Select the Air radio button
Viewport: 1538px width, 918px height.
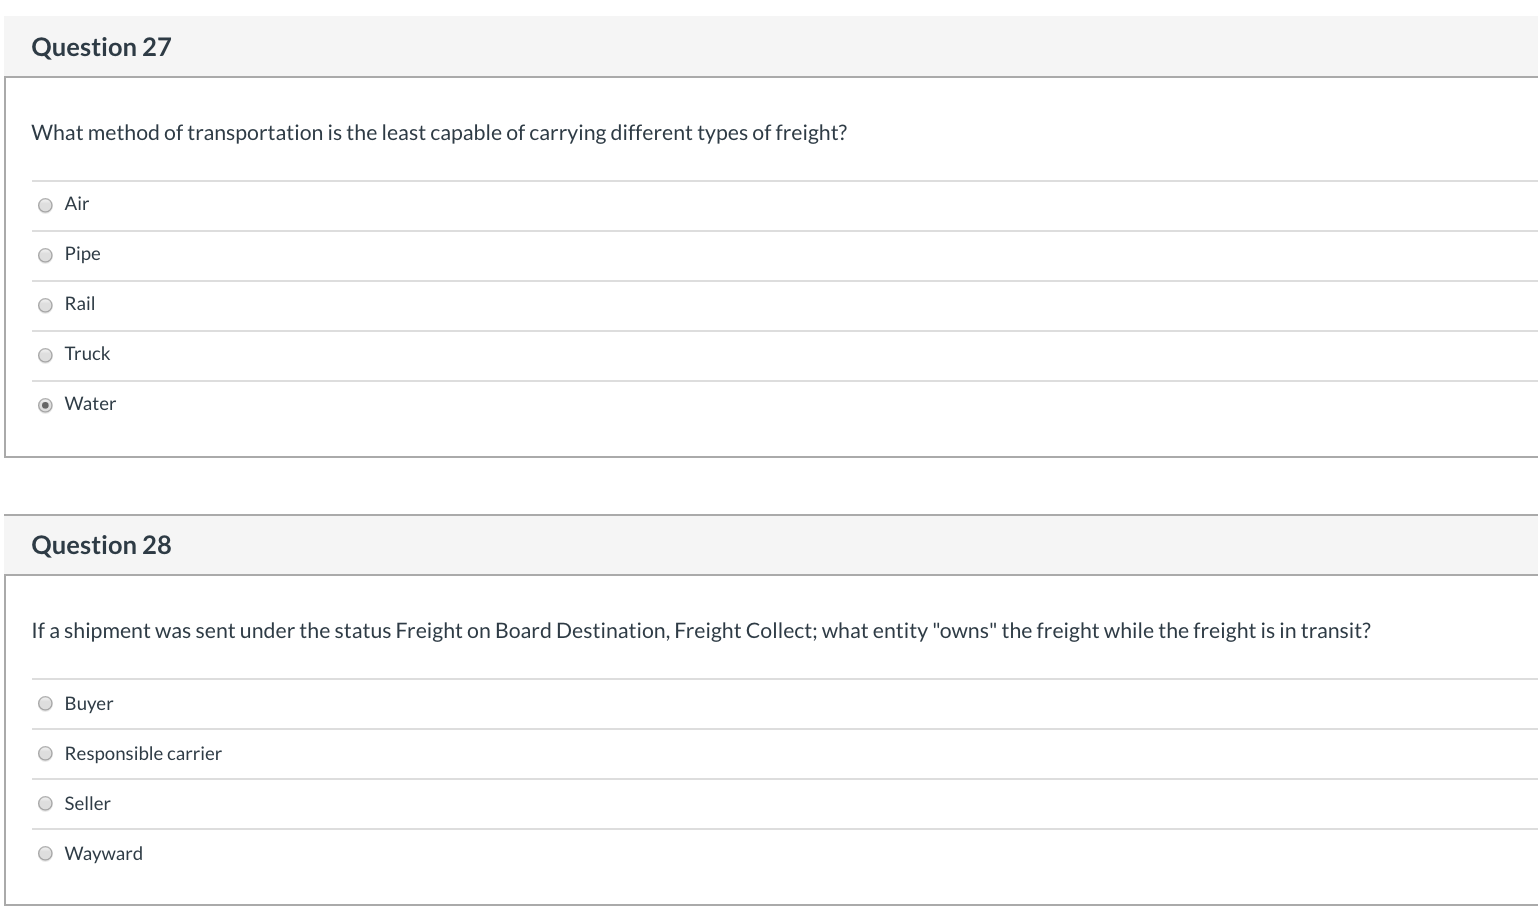click(45, 205)
